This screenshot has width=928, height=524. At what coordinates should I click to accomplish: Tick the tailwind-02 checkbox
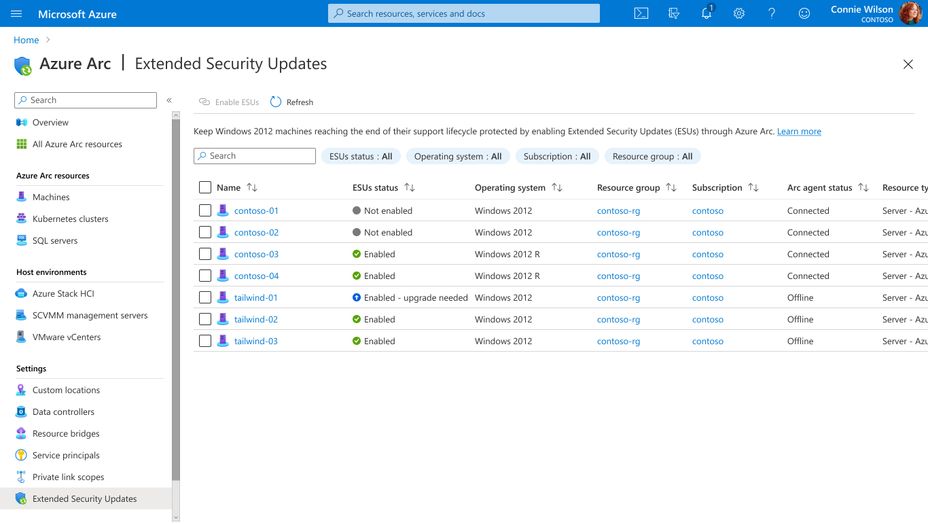click(205, 319)
